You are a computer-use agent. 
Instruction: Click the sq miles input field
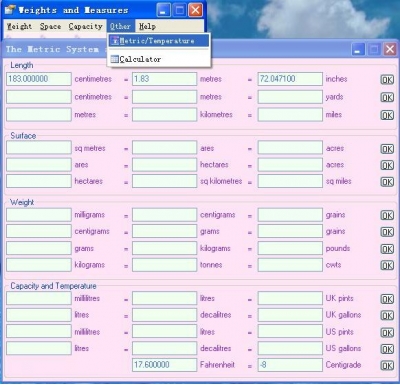click(290, 181)
